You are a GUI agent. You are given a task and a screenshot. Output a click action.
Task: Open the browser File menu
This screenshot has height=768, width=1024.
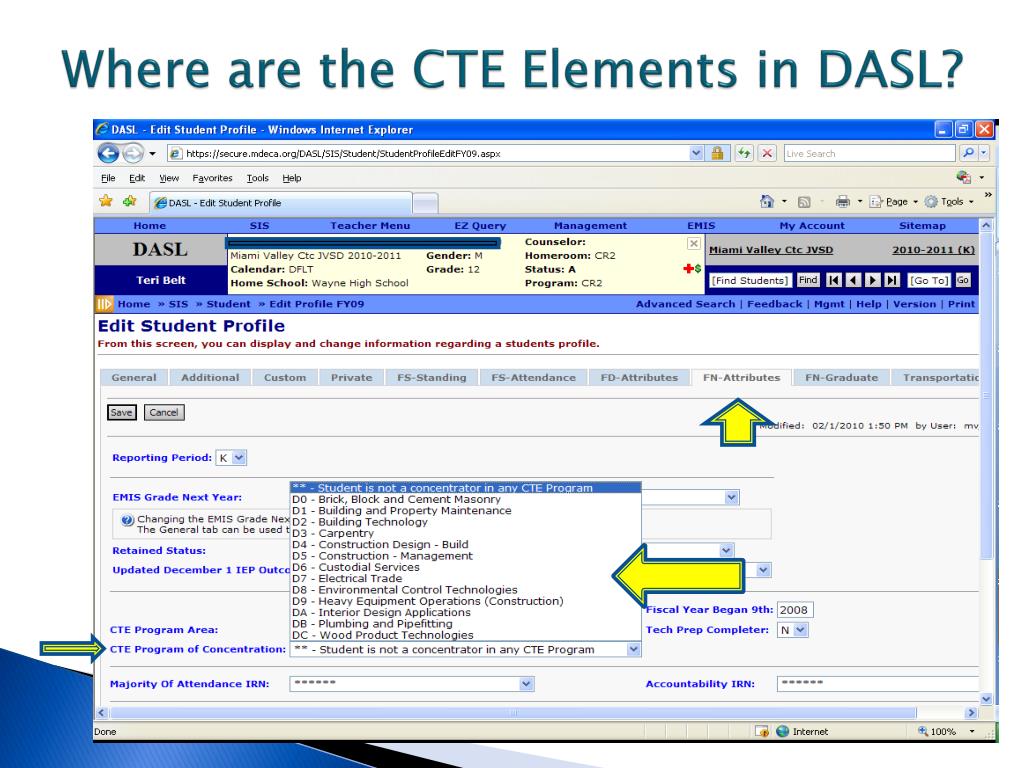[x=108, y=178]
